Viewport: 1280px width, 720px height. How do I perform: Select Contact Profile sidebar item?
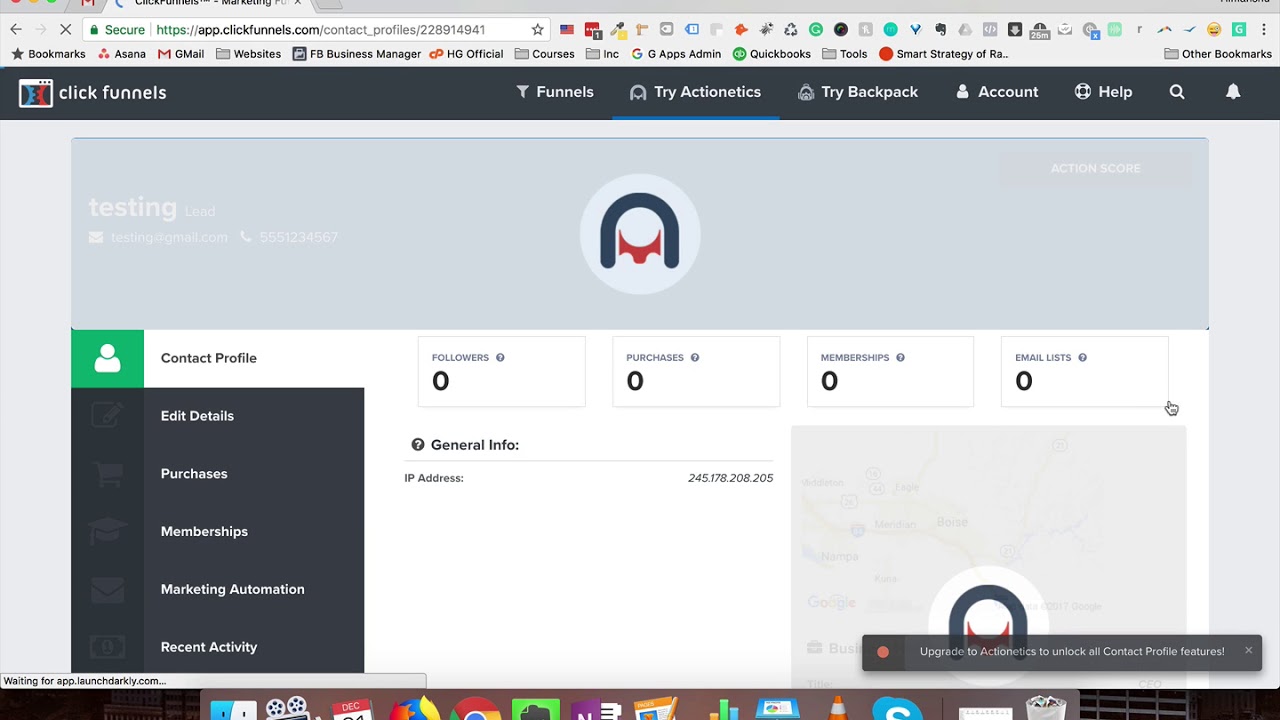218,358
